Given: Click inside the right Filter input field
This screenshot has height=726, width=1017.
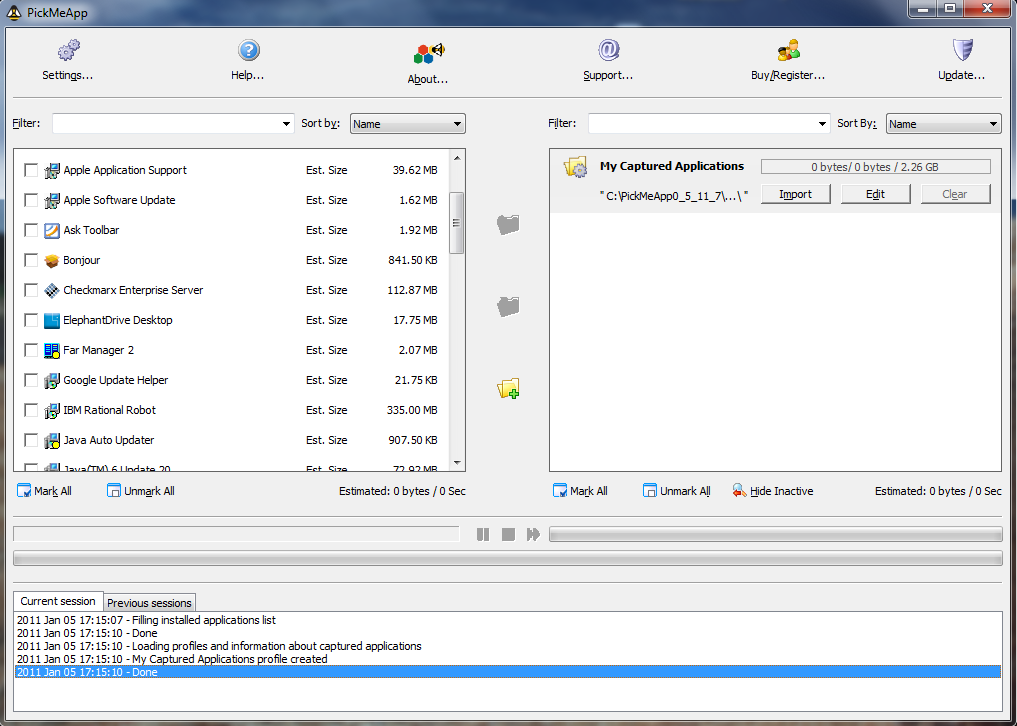Looking at the screenshot, I should pyautogui.click(x=702, y=124).
